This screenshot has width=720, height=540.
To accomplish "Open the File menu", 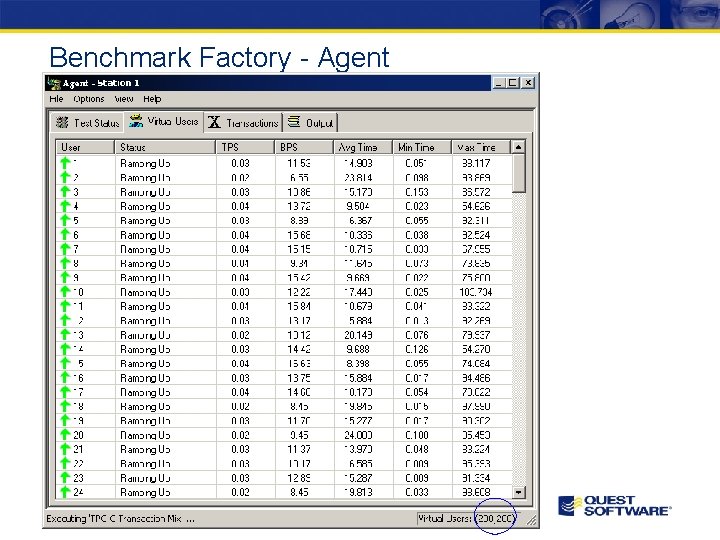I will click(56, 99).
